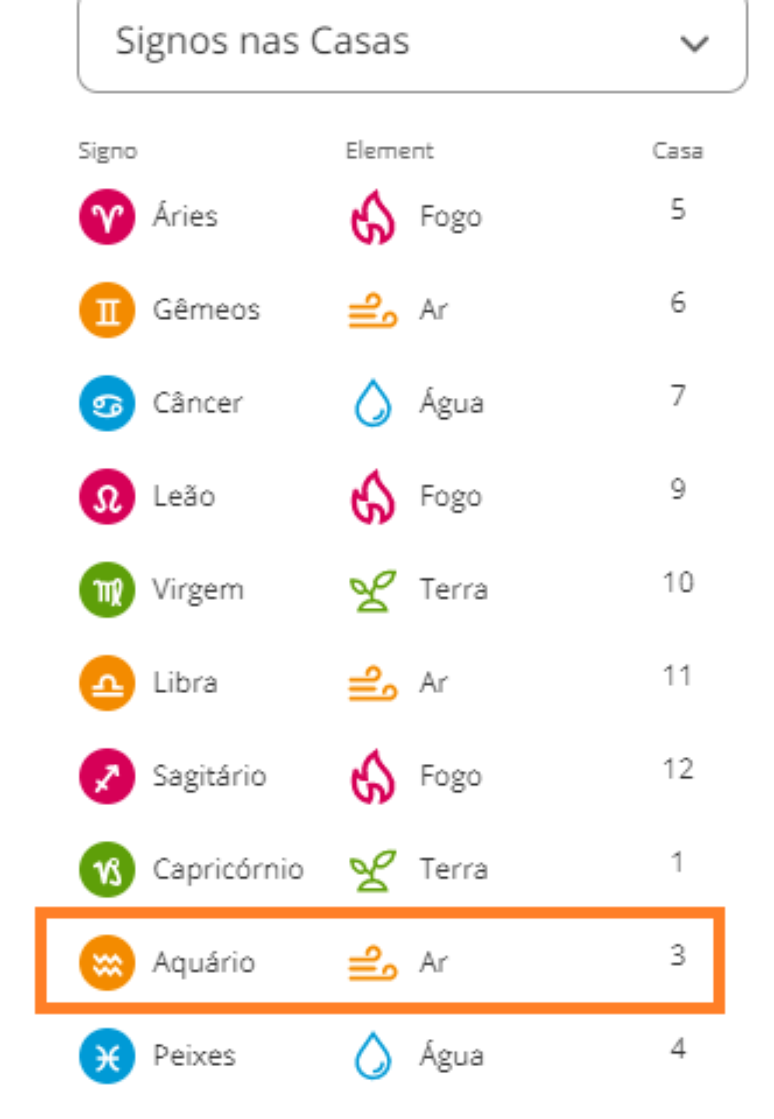Image resolution: width=774 pixels, height=1119 pixels.
Task: Click the Fogo flame icon beside Leão
Action: [371, 497]
